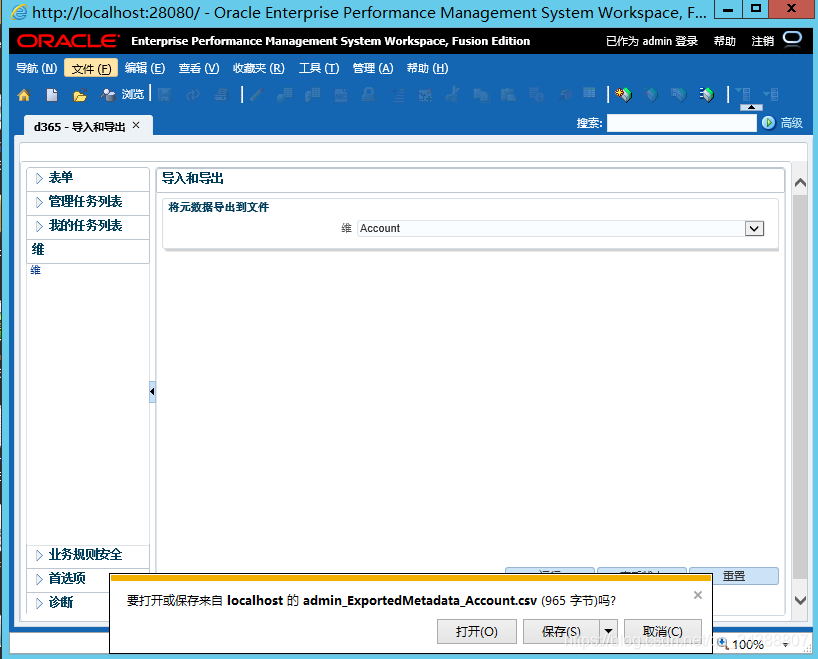Click the greyed-out grid table icon
Screen dimensions: 818x659
click(x=589, y=93)
